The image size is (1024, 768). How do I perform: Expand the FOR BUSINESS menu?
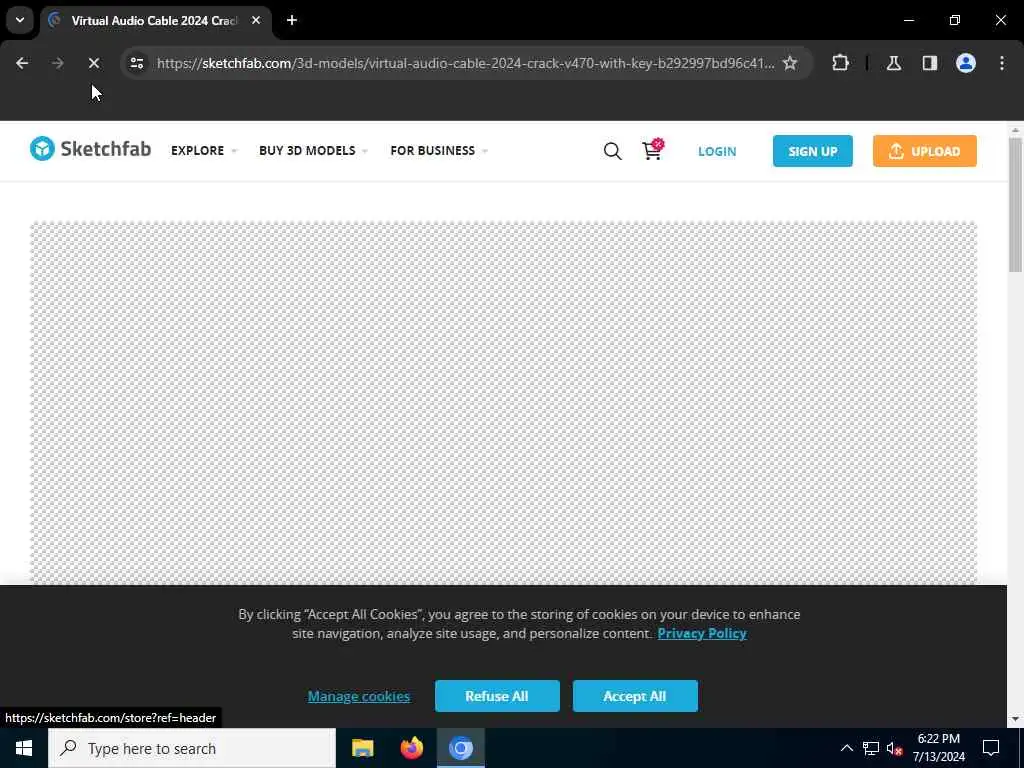439,150
